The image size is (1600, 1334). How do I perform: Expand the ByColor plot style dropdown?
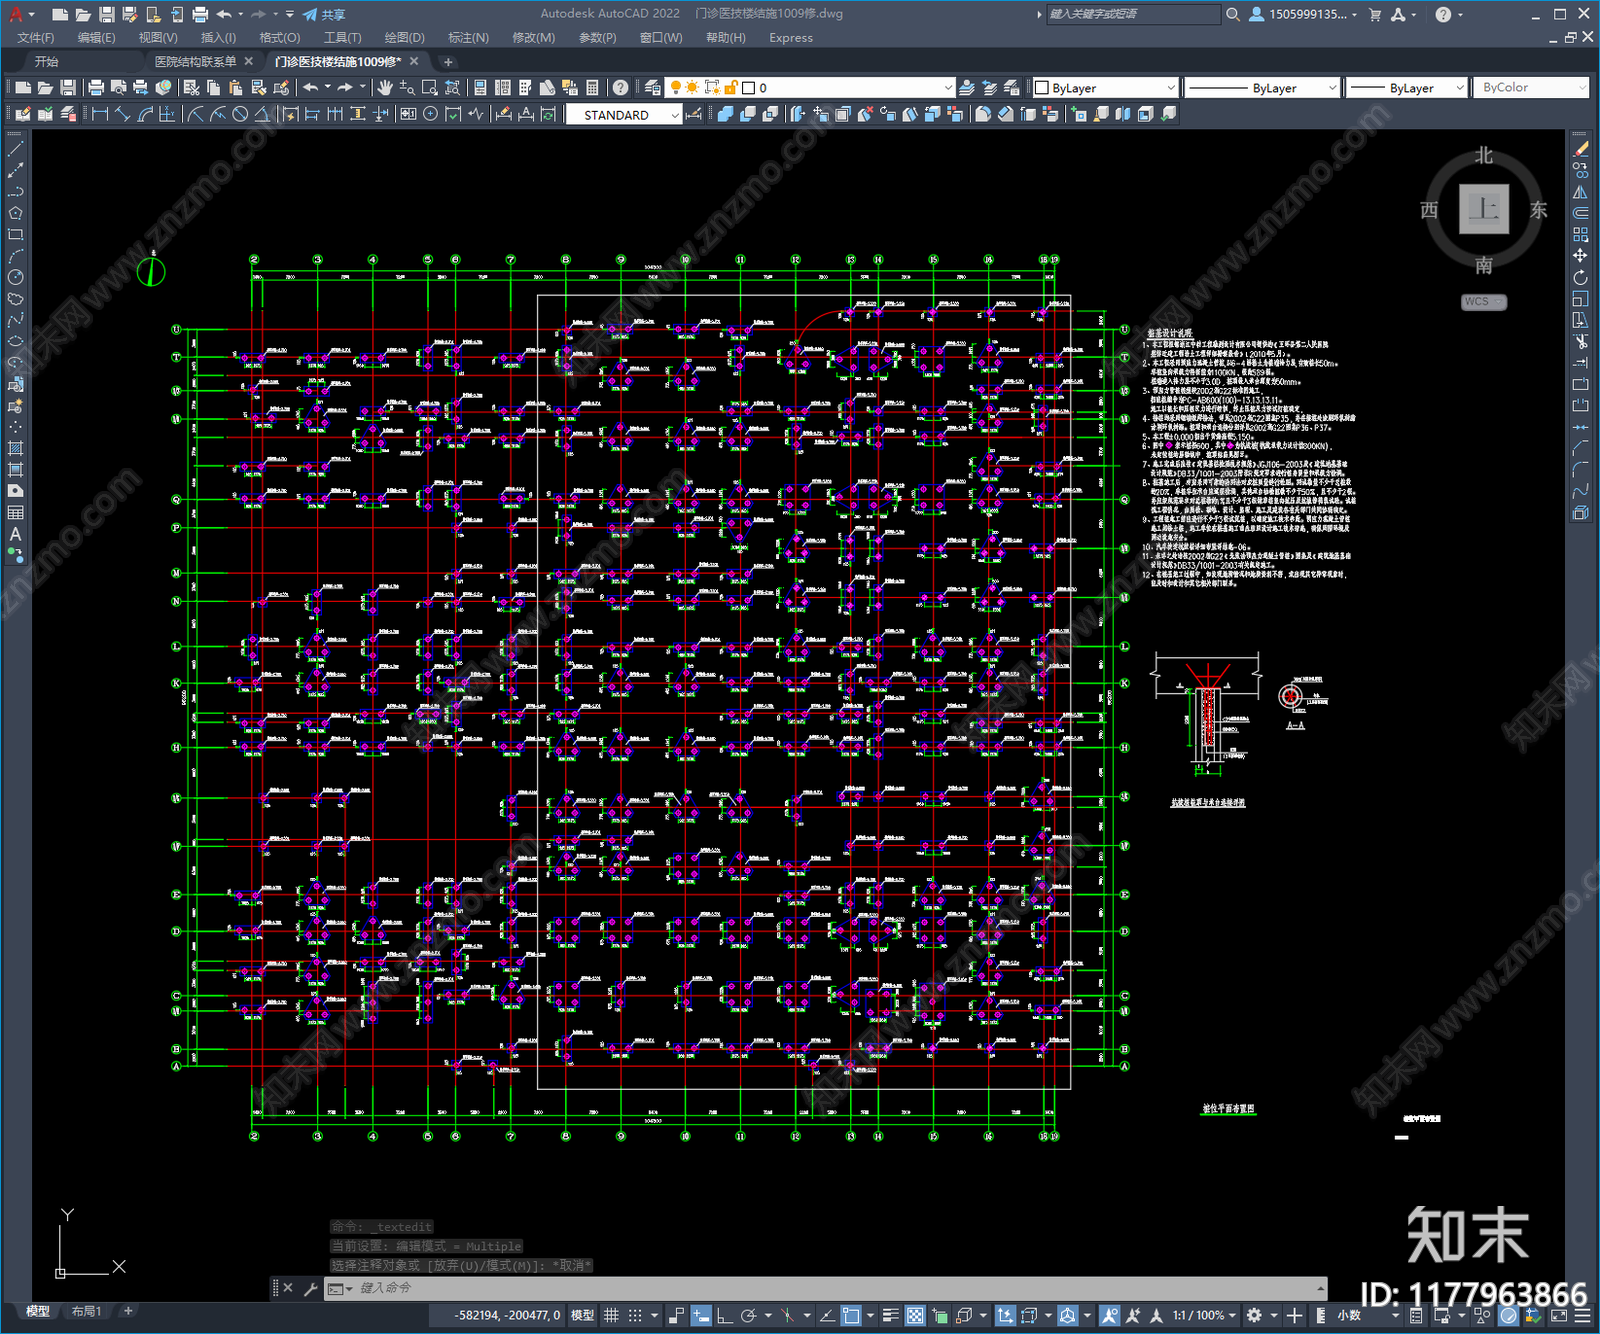click(1533, 88)
